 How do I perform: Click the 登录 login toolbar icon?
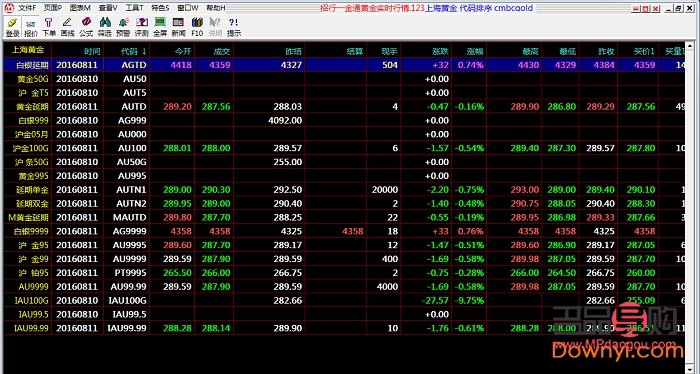12,27
